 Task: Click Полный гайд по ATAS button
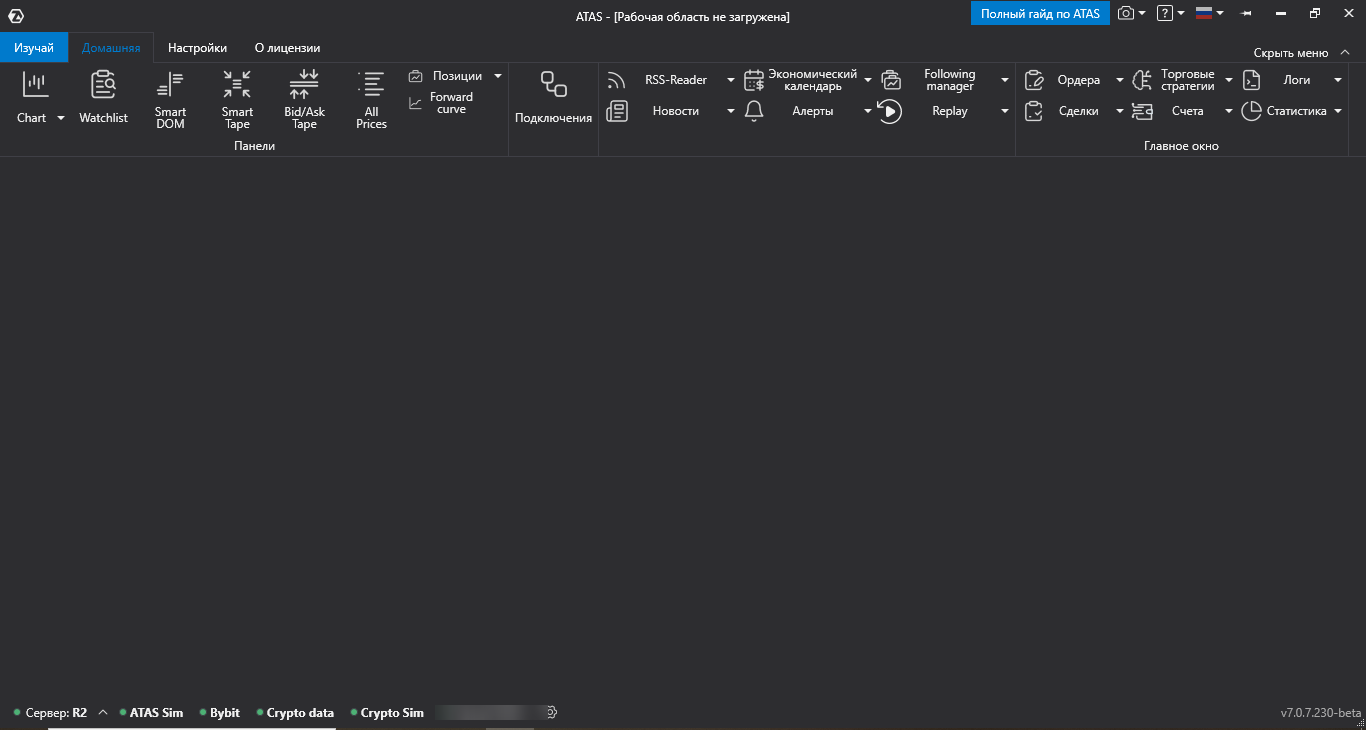pos(1040,13)
